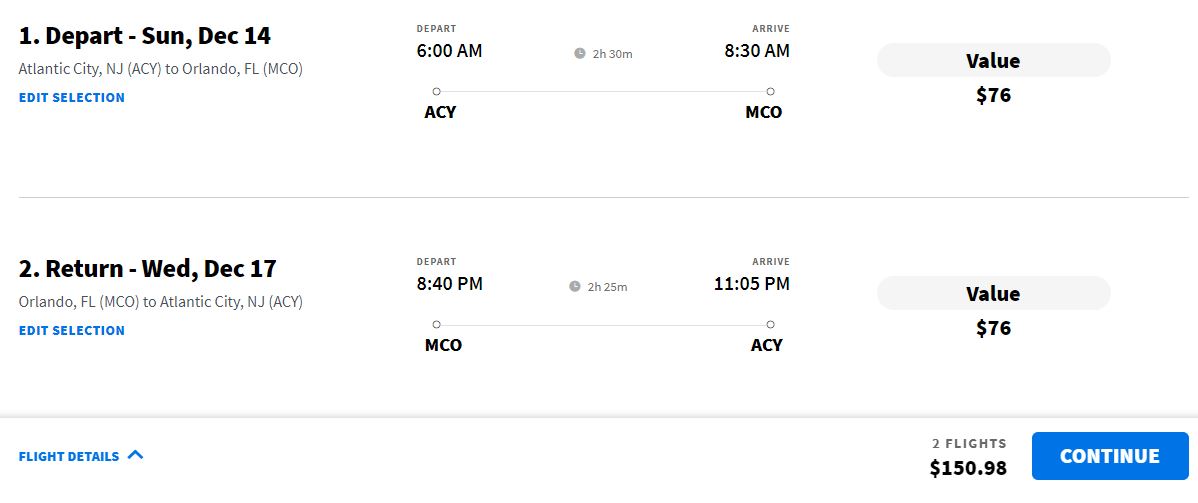
Task: Click the MCO origin dot on return route
Action: pyautogui.click(x=437, y=324)
